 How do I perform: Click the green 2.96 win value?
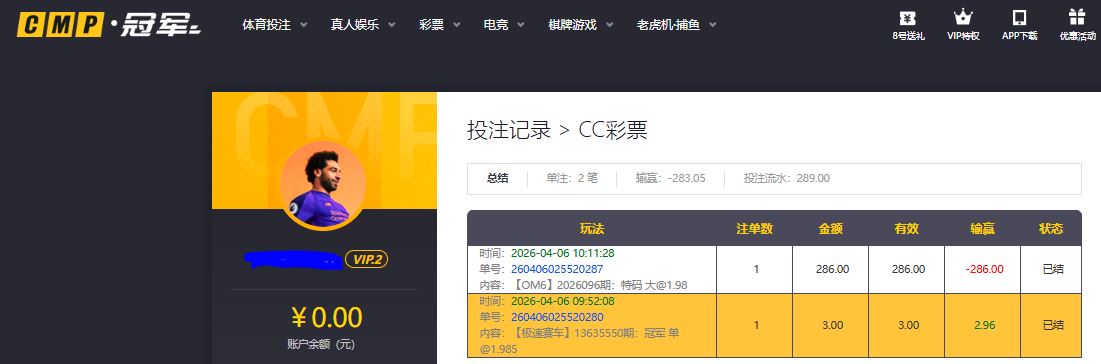[984, 325]
